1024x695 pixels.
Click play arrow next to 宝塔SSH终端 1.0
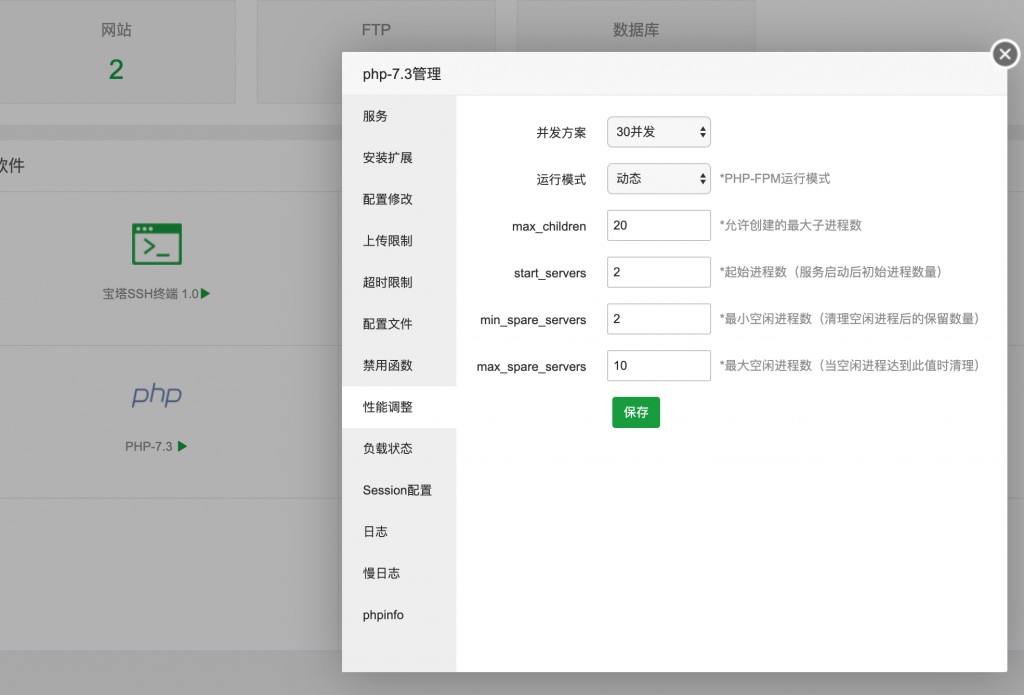pyautogui.click(x=206, y=294)
